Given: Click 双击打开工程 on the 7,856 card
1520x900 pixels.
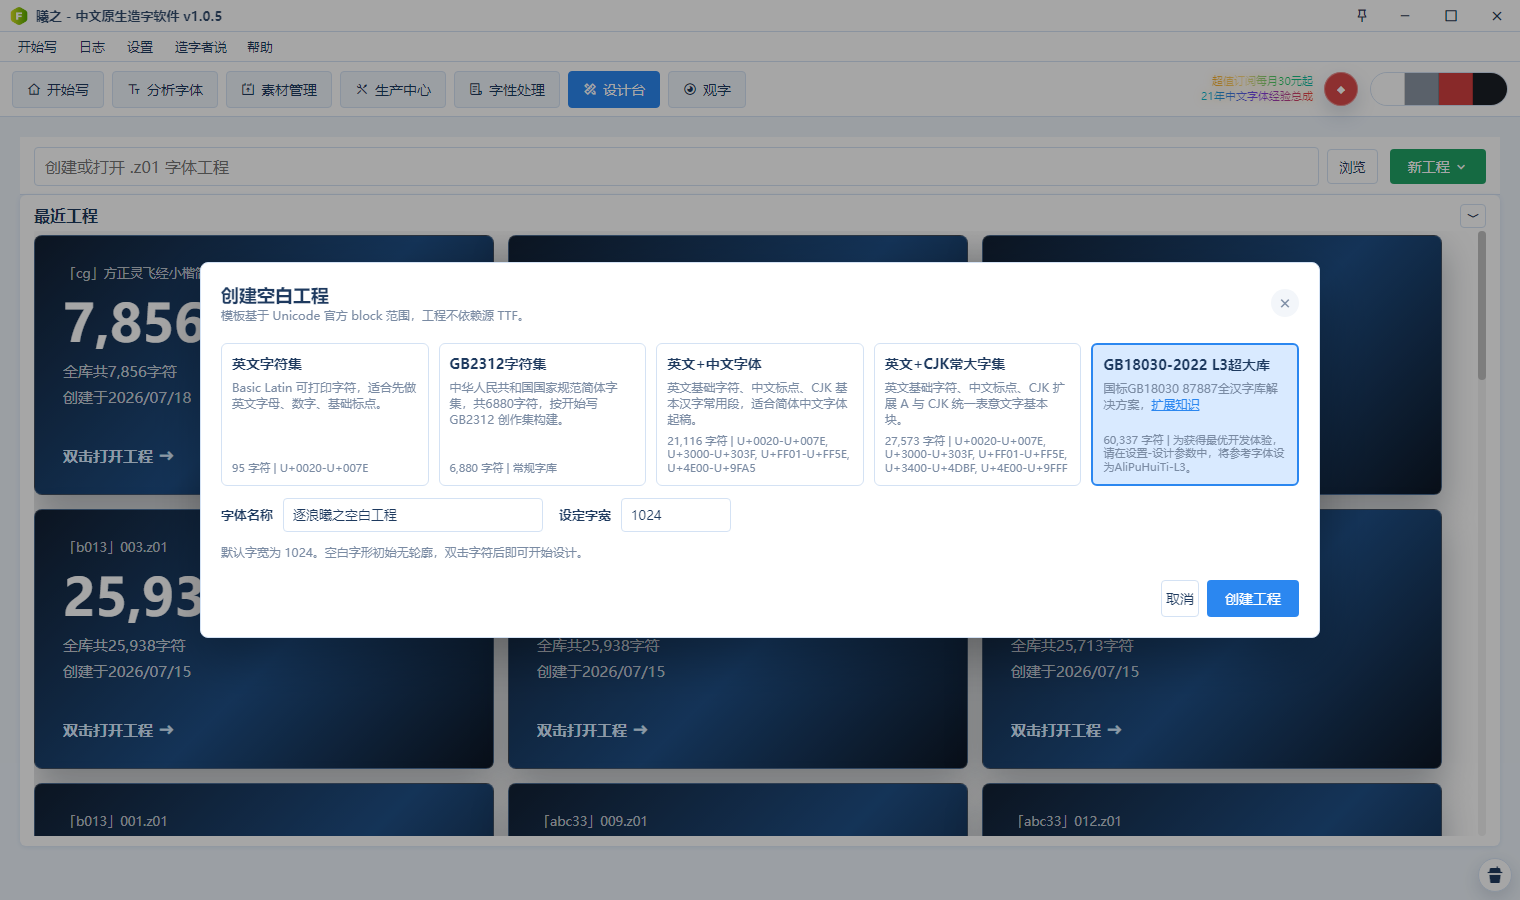Looking at the screenshot, I should click(x=118, y=457).
